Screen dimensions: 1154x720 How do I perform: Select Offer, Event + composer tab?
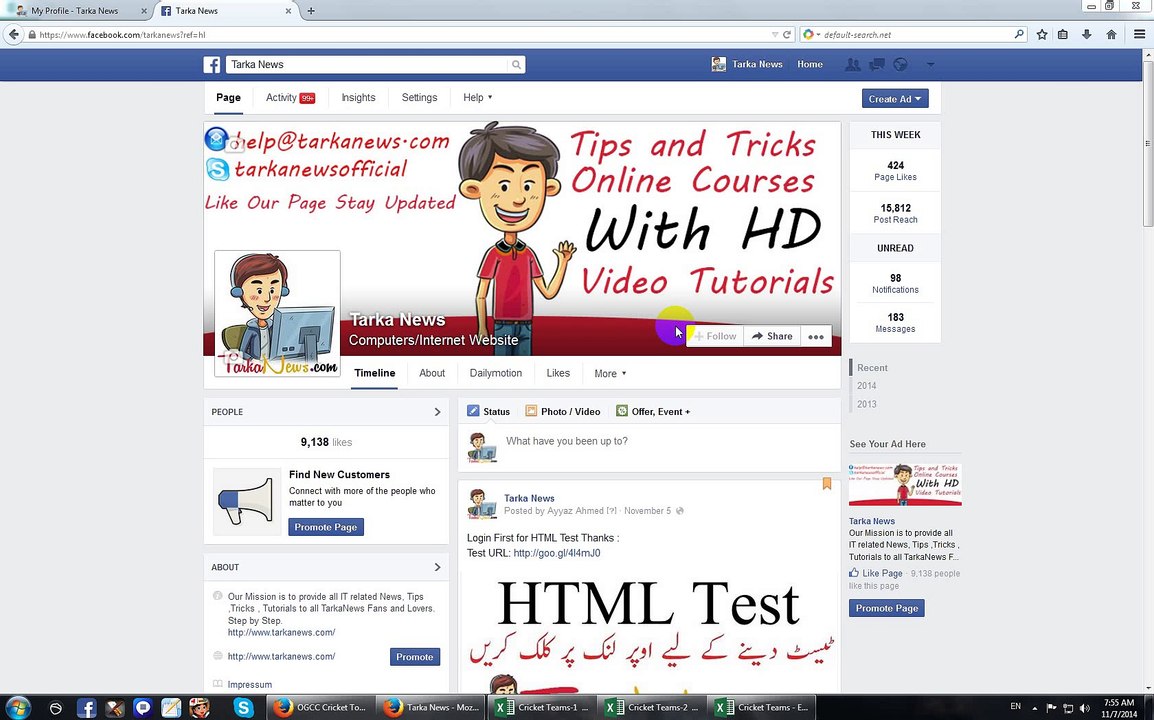click(653, 412)
